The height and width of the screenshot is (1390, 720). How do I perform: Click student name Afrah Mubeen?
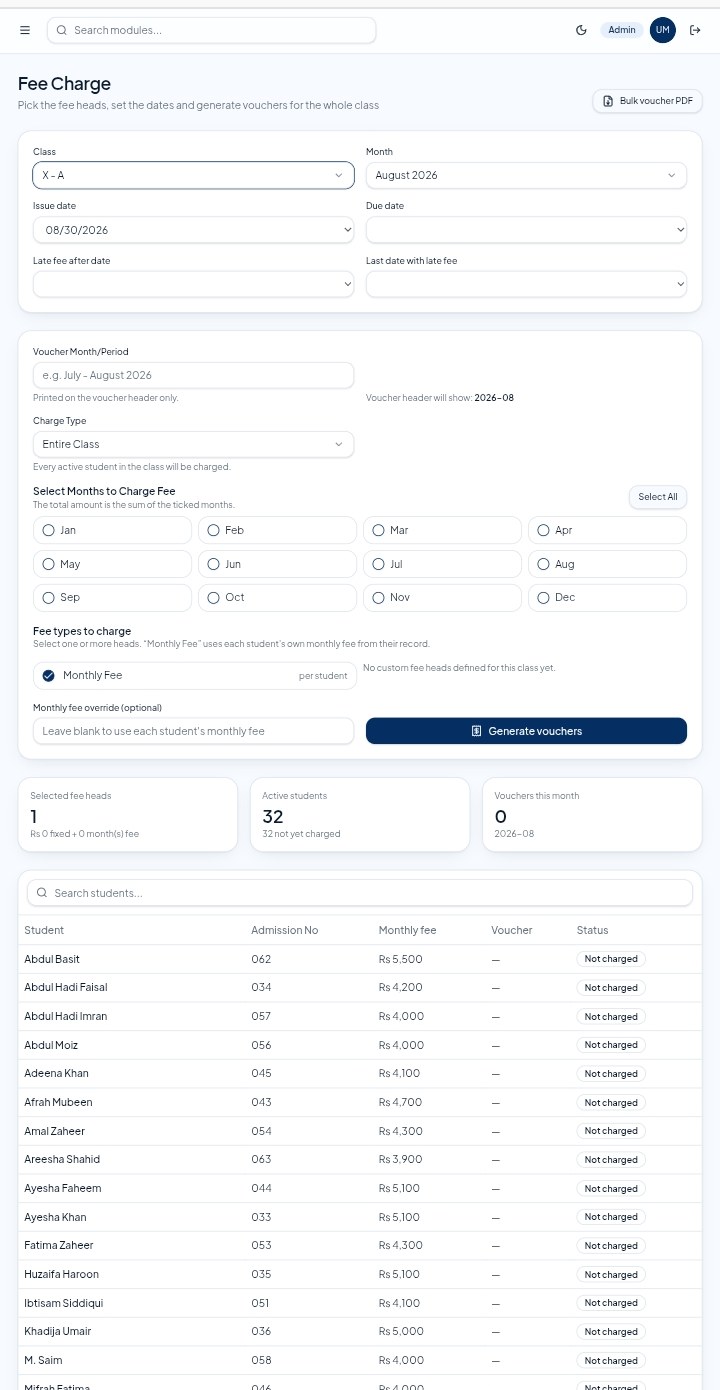[x=58, y=1102]
